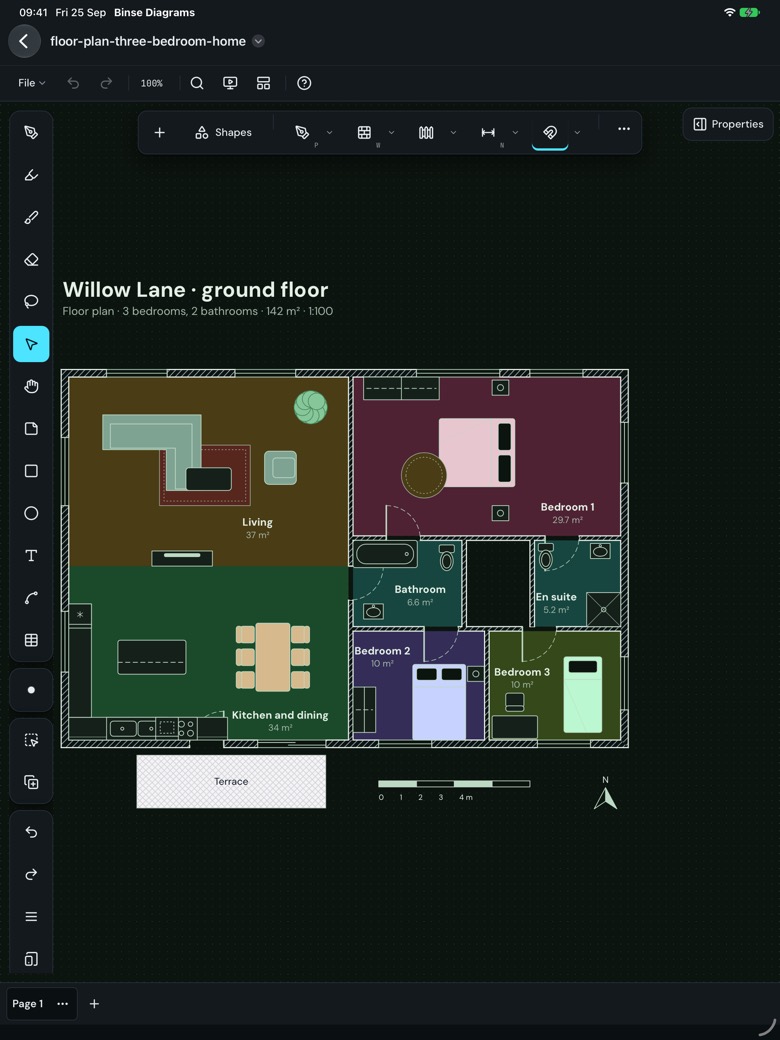Select the Living room label
Viewport: 780px width, 1040px height.
[257, 522]
